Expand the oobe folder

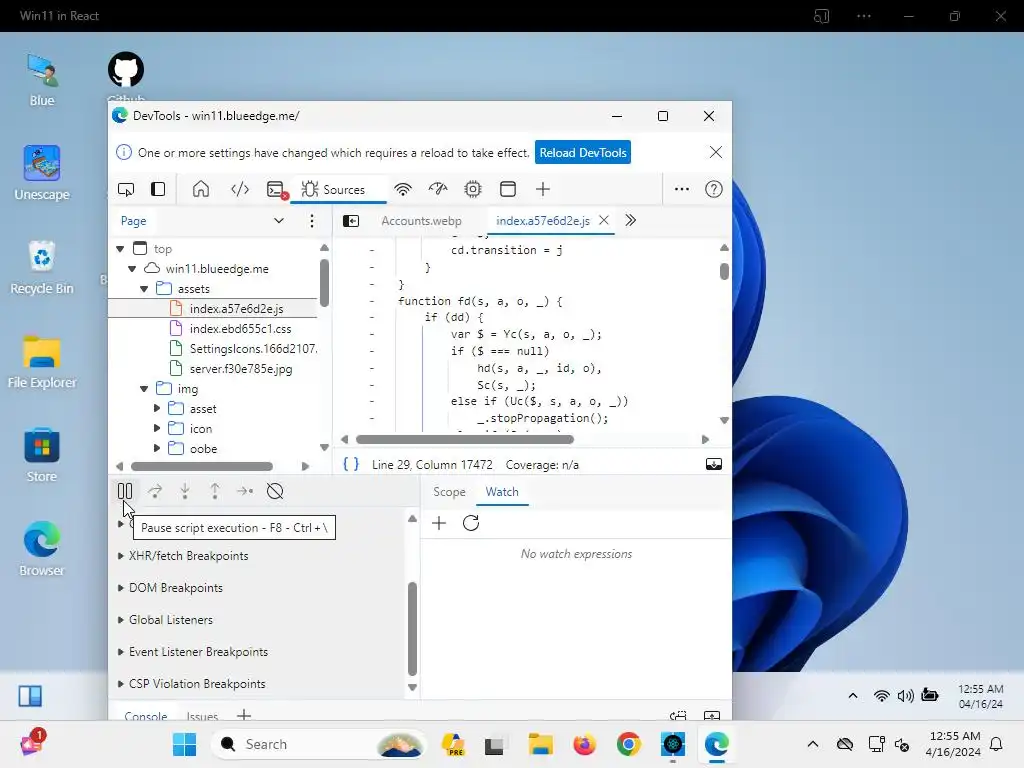point(157,449)
